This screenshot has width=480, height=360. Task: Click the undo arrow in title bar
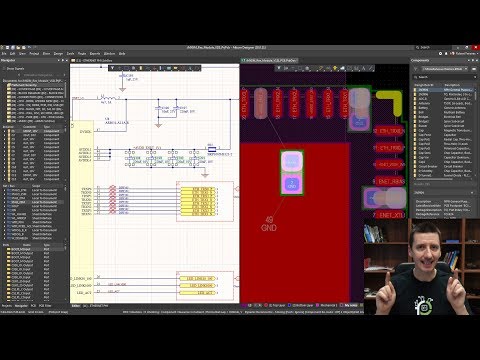point(29,48)
